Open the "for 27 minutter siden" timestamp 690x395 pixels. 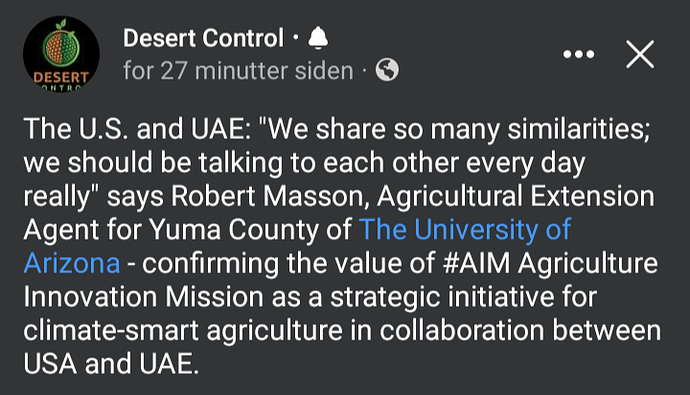238,70
